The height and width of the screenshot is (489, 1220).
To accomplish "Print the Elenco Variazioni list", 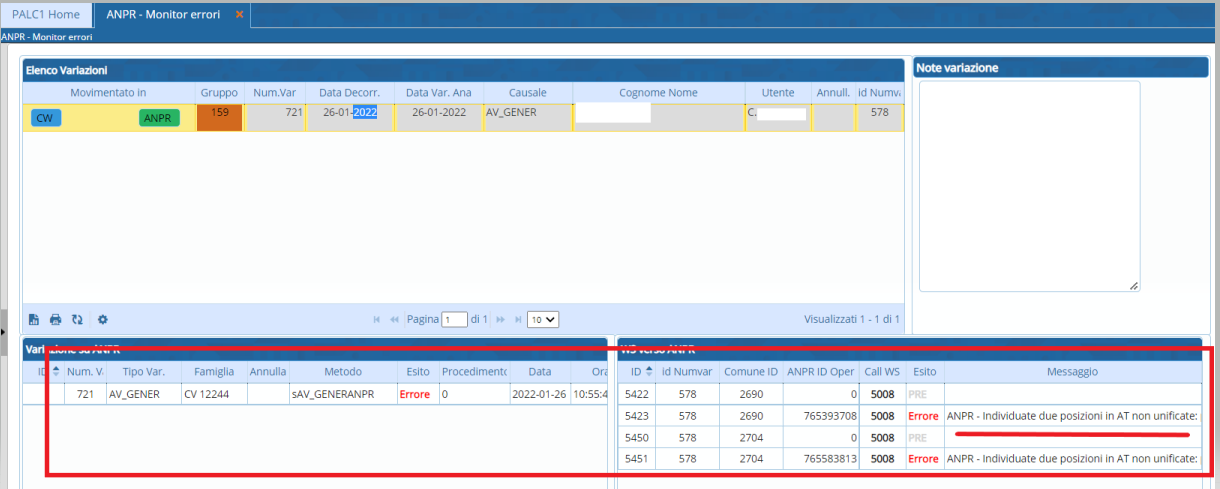I will click(x=56, y=320).
